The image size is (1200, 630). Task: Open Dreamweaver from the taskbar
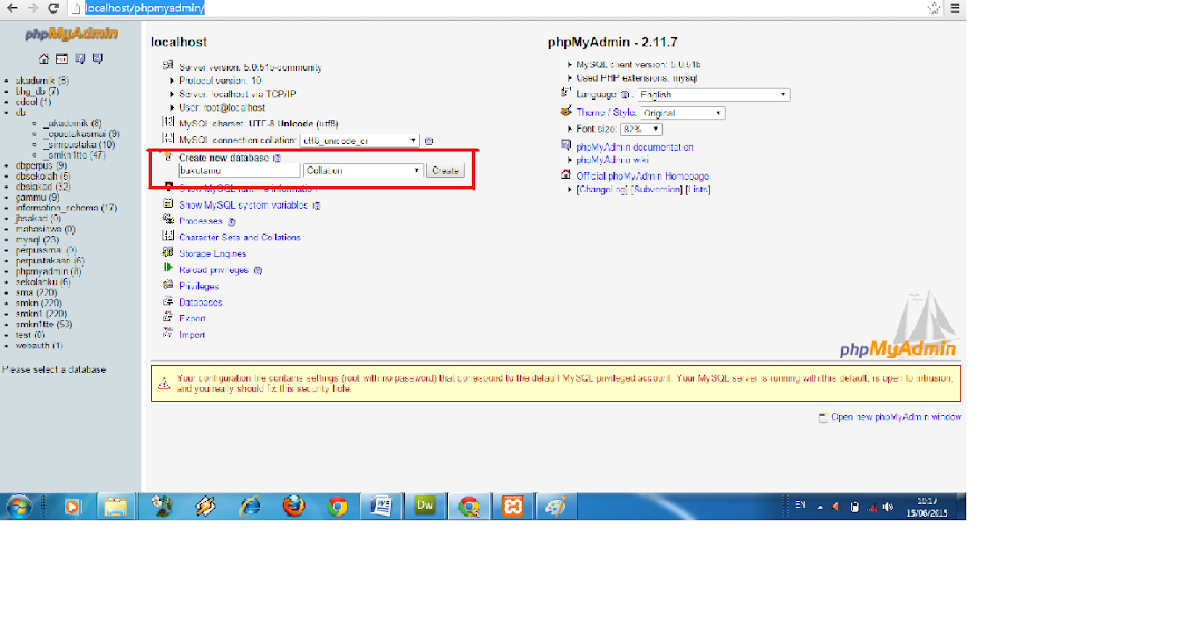click(424, 506)
